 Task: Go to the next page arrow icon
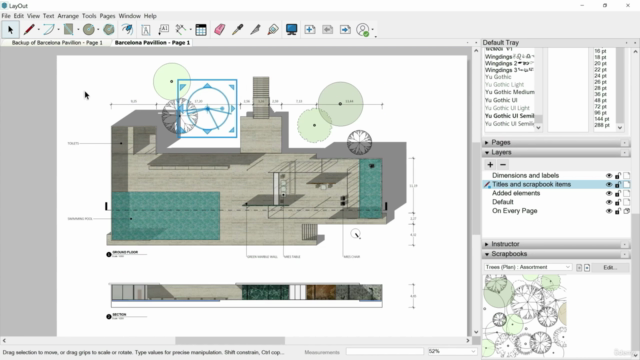pyautogui.click(x=345, y=29)
